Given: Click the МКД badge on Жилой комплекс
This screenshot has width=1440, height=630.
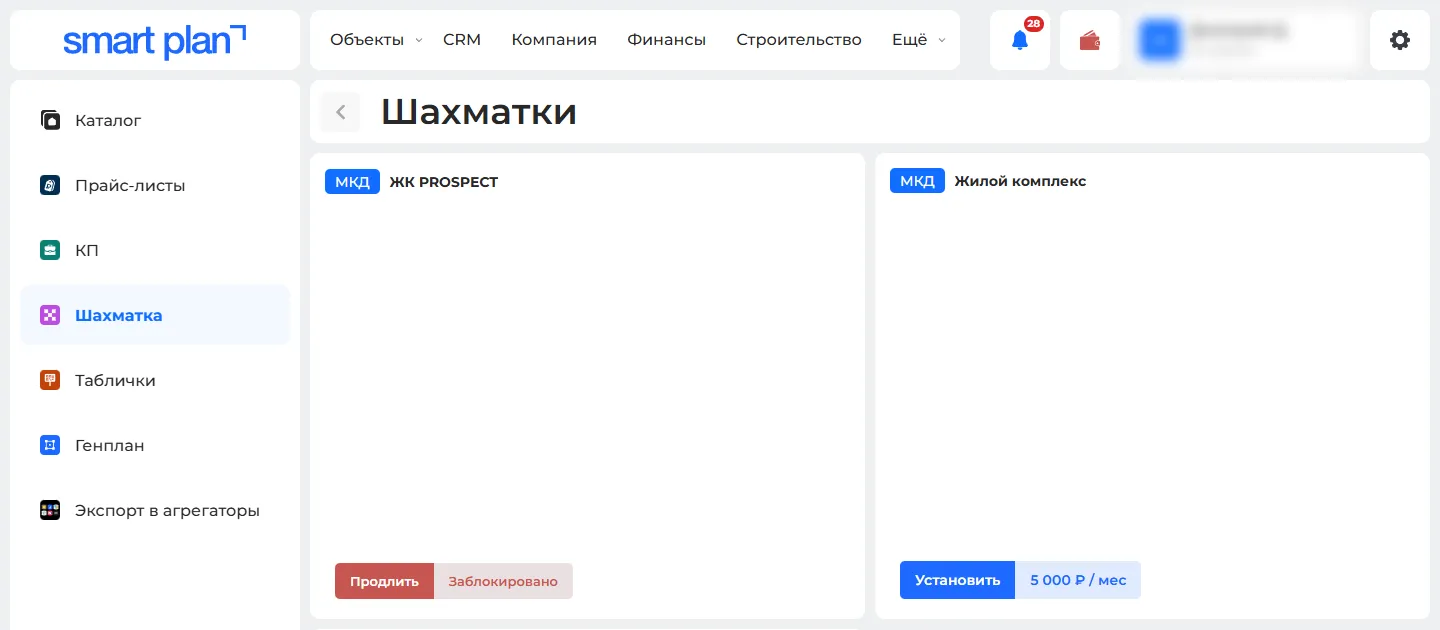Looking at the screenshot, I should [917, 181].
